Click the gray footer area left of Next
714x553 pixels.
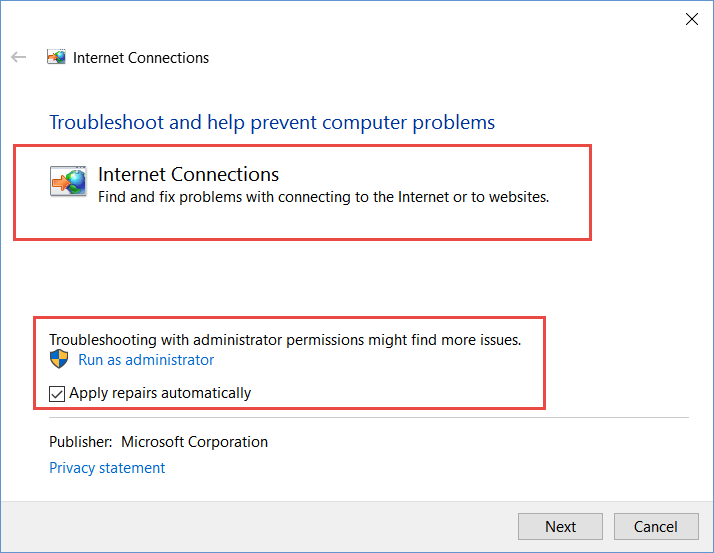coord(260,527)
